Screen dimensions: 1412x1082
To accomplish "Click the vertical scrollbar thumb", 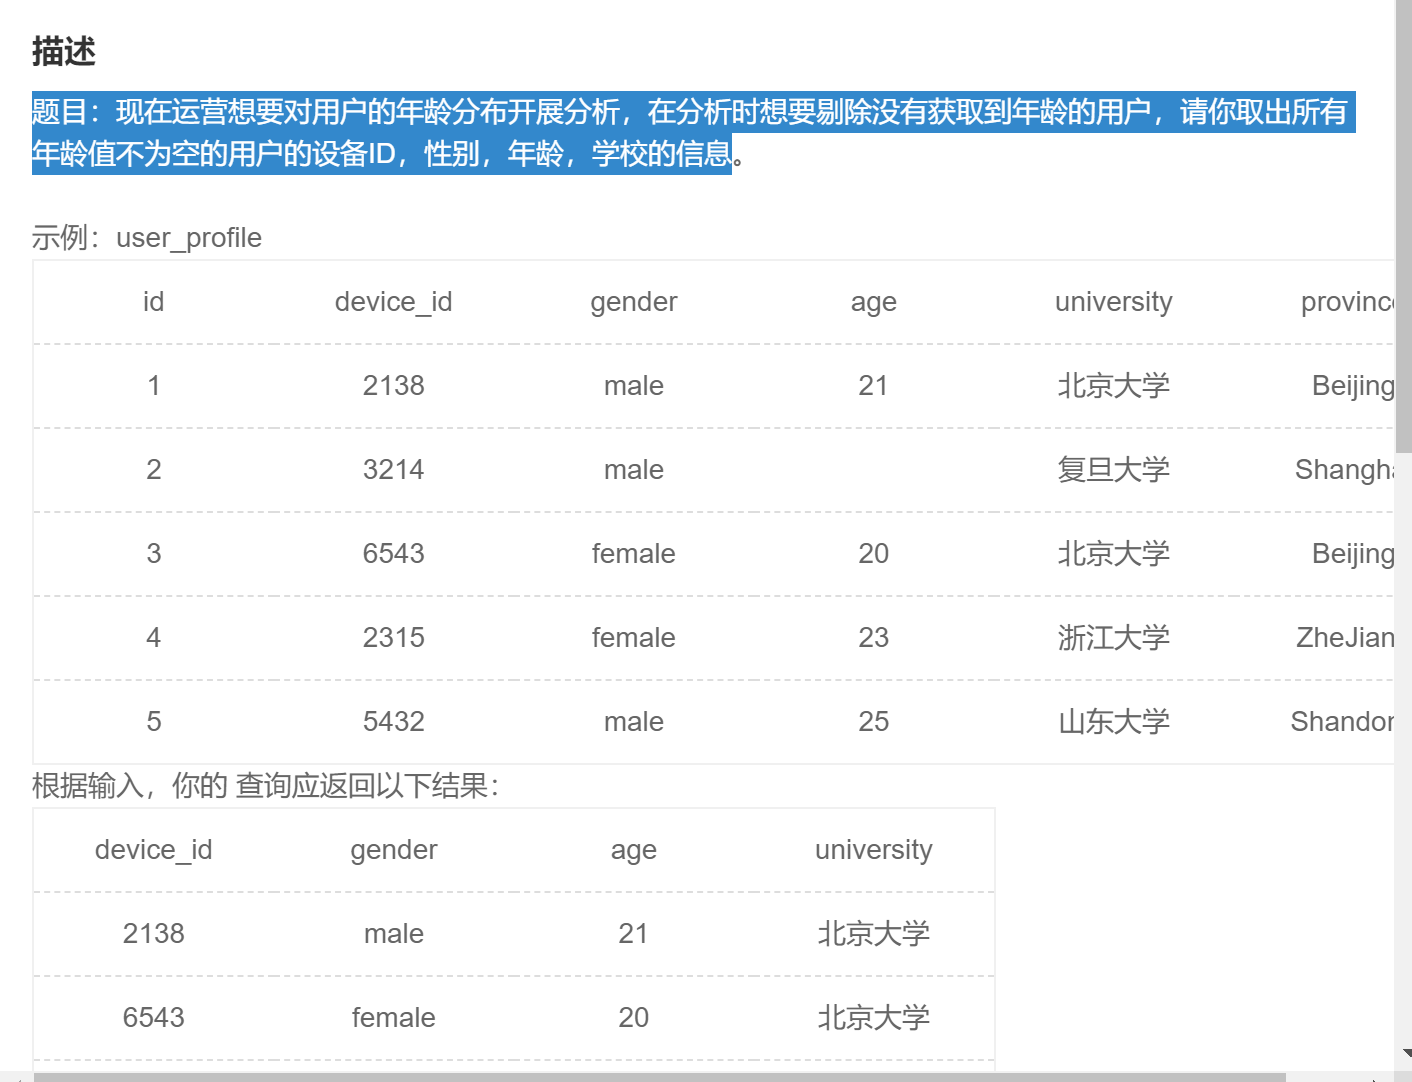I will pos(1403,226).
